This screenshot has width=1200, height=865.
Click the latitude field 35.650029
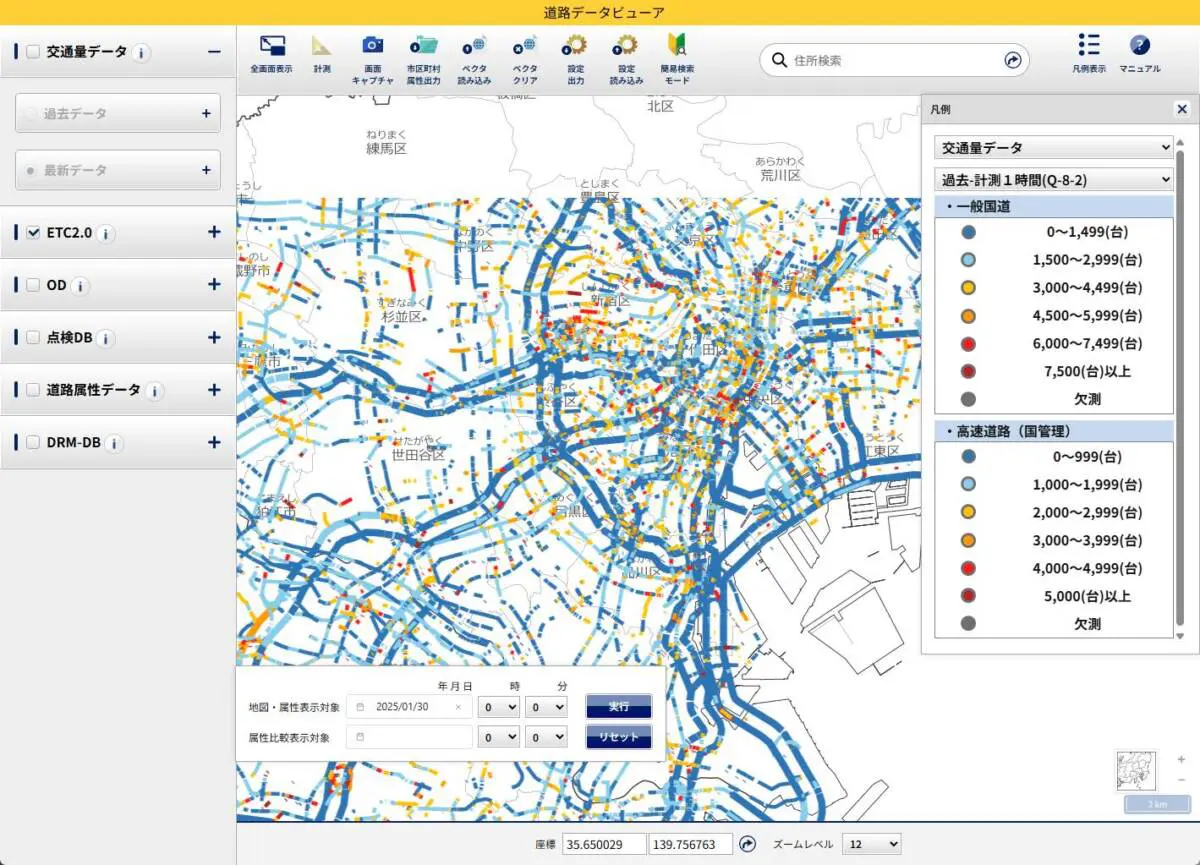[x=604, y=844]
